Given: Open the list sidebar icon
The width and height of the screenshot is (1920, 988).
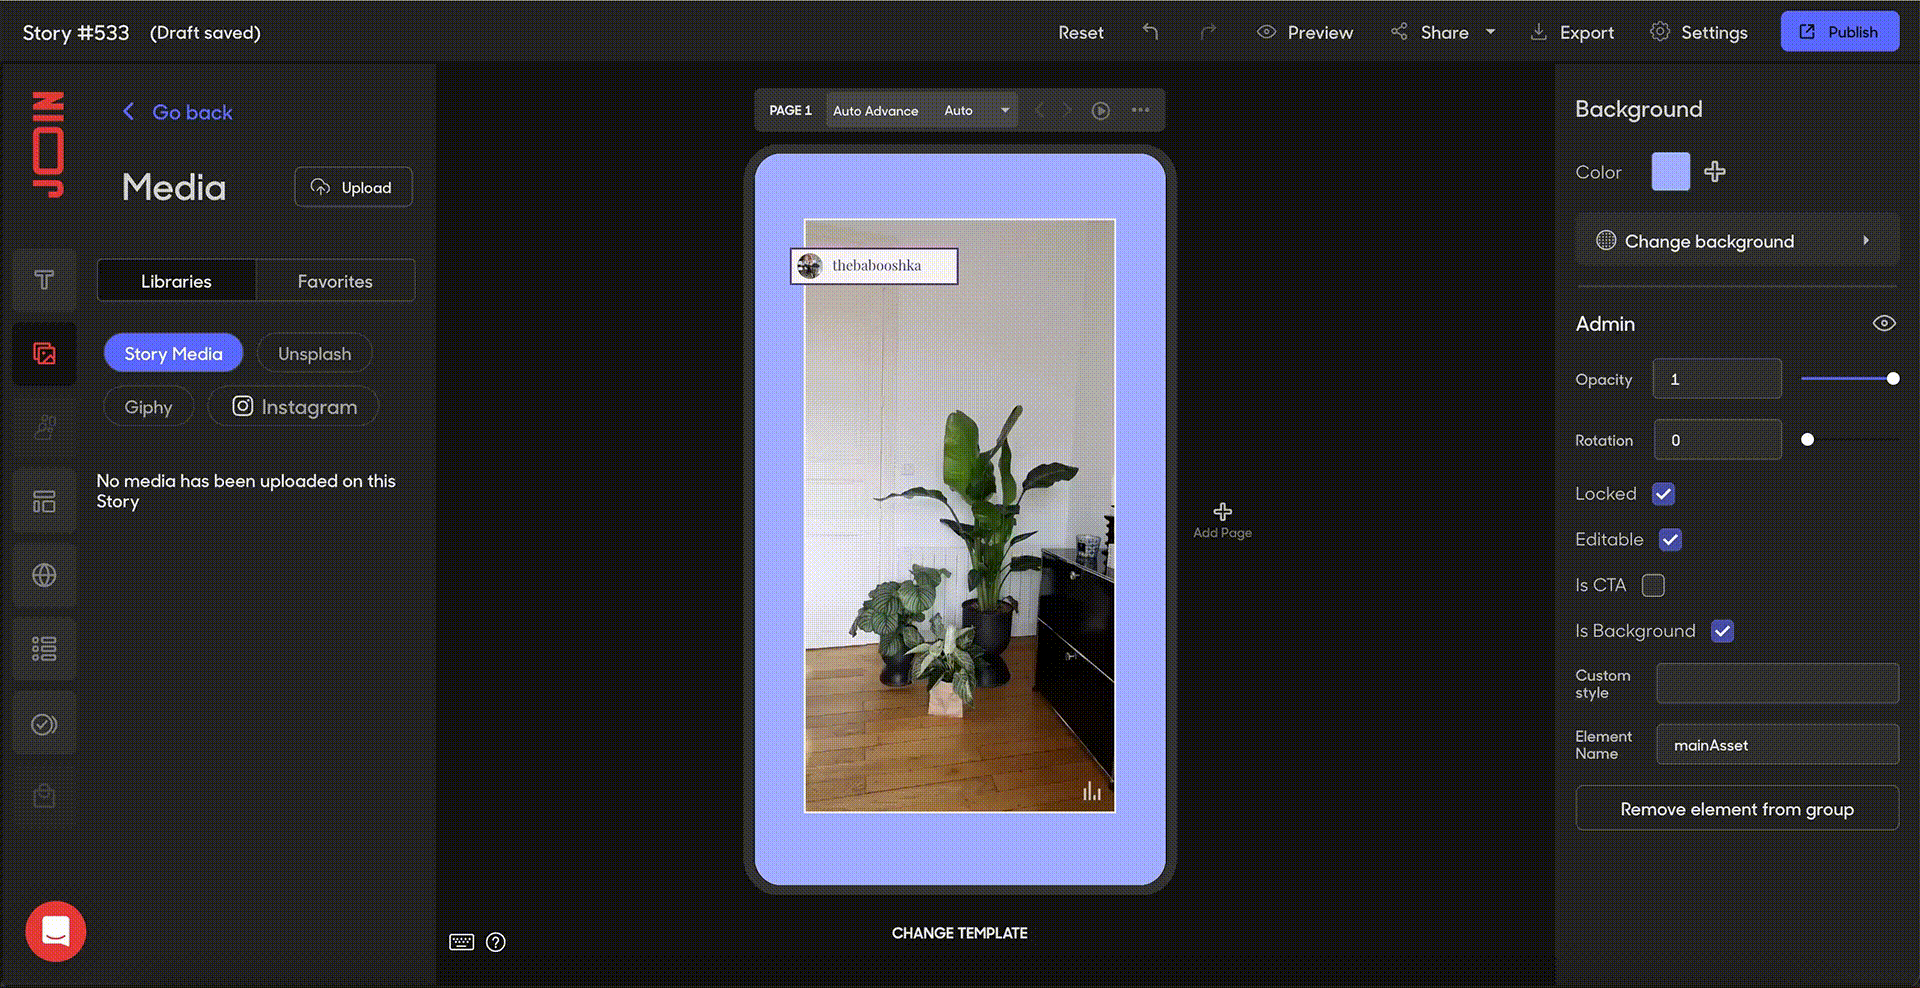Looking at the screenshot, I should 44,649.
